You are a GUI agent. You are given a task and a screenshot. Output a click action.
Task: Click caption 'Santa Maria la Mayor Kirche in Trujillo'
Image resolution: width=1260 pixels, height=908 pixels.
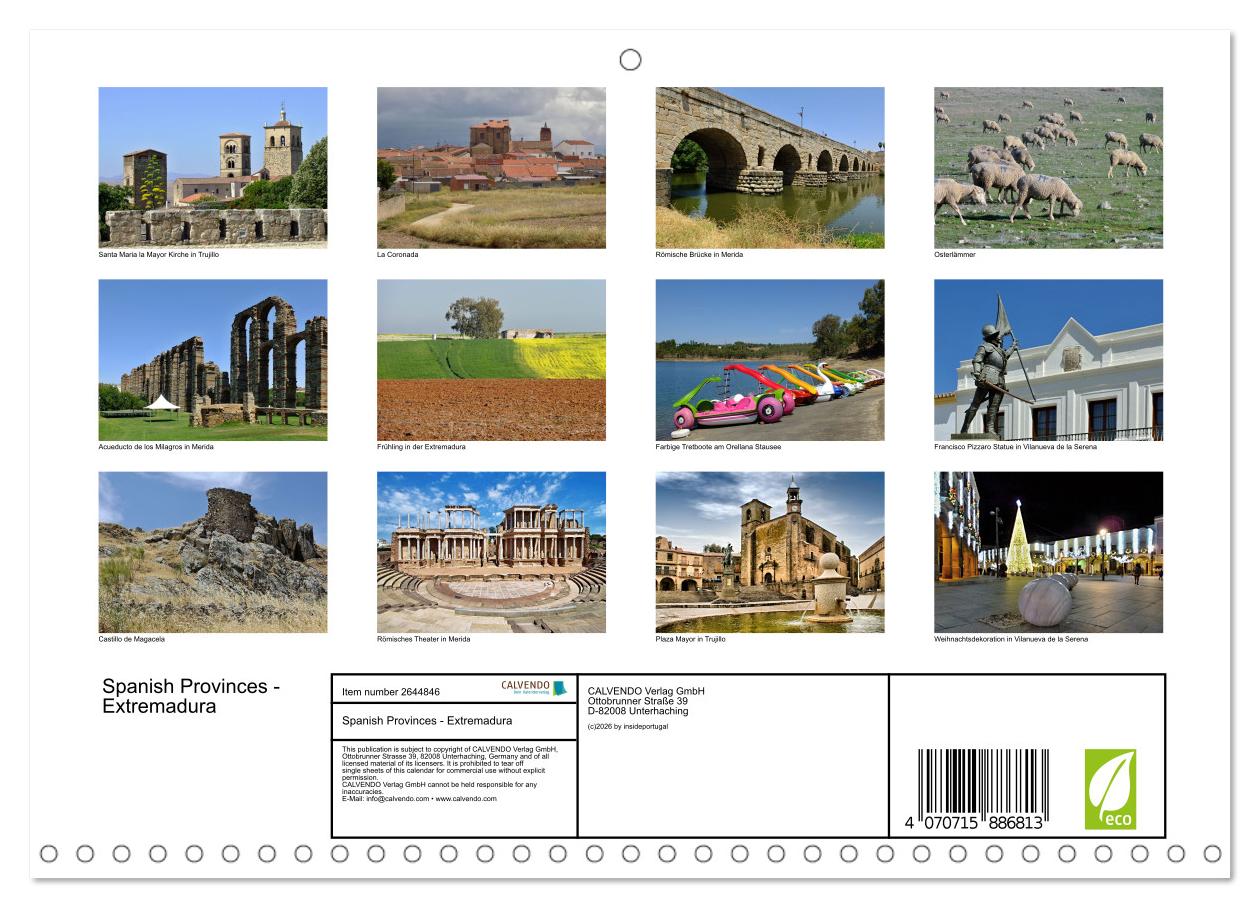coord(158,255)
